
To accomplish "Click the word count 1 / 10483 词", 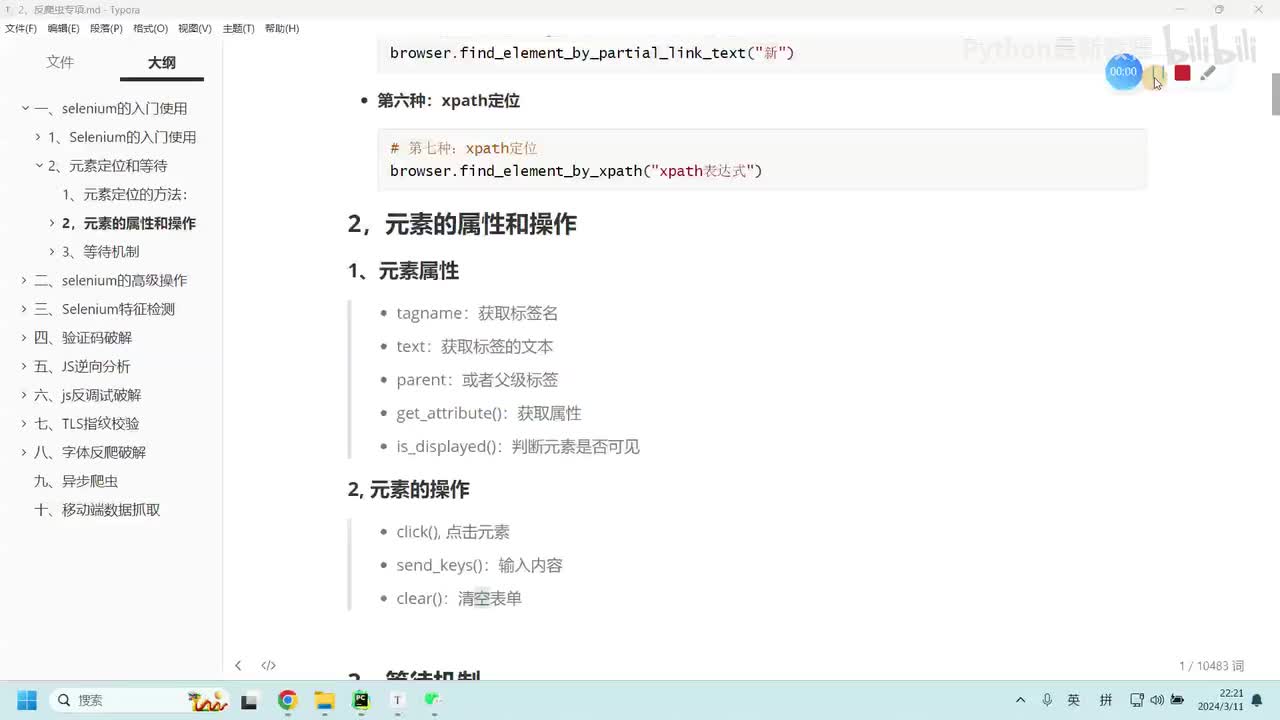I will 1212,666.
